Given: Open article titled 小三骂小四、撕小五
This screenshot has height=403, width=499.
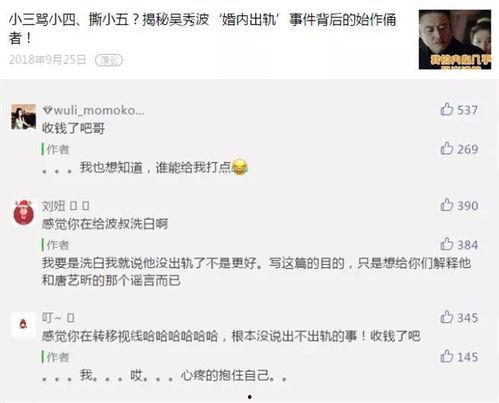Looking at the screenshot, I should coord(203,29).
